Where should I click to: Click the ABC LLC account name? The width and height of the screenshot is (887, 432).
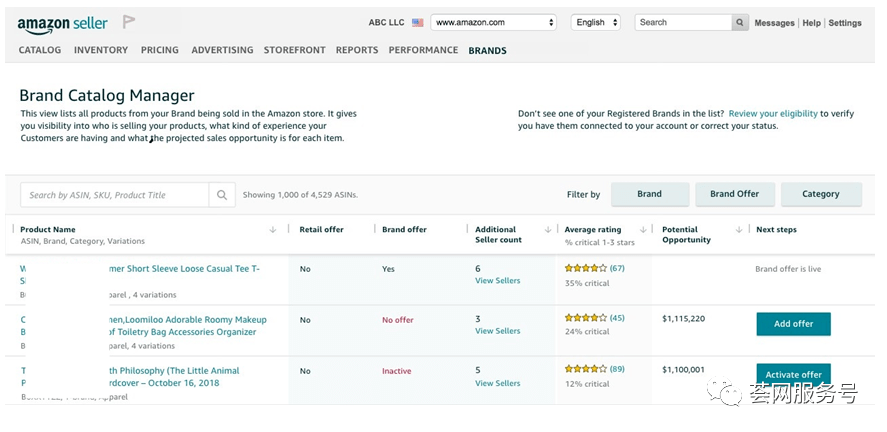[x=386, y=23]
